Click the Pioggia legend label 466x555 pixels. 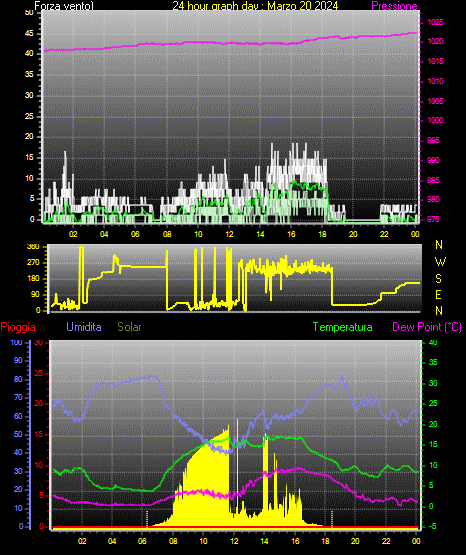click(18, 327)
